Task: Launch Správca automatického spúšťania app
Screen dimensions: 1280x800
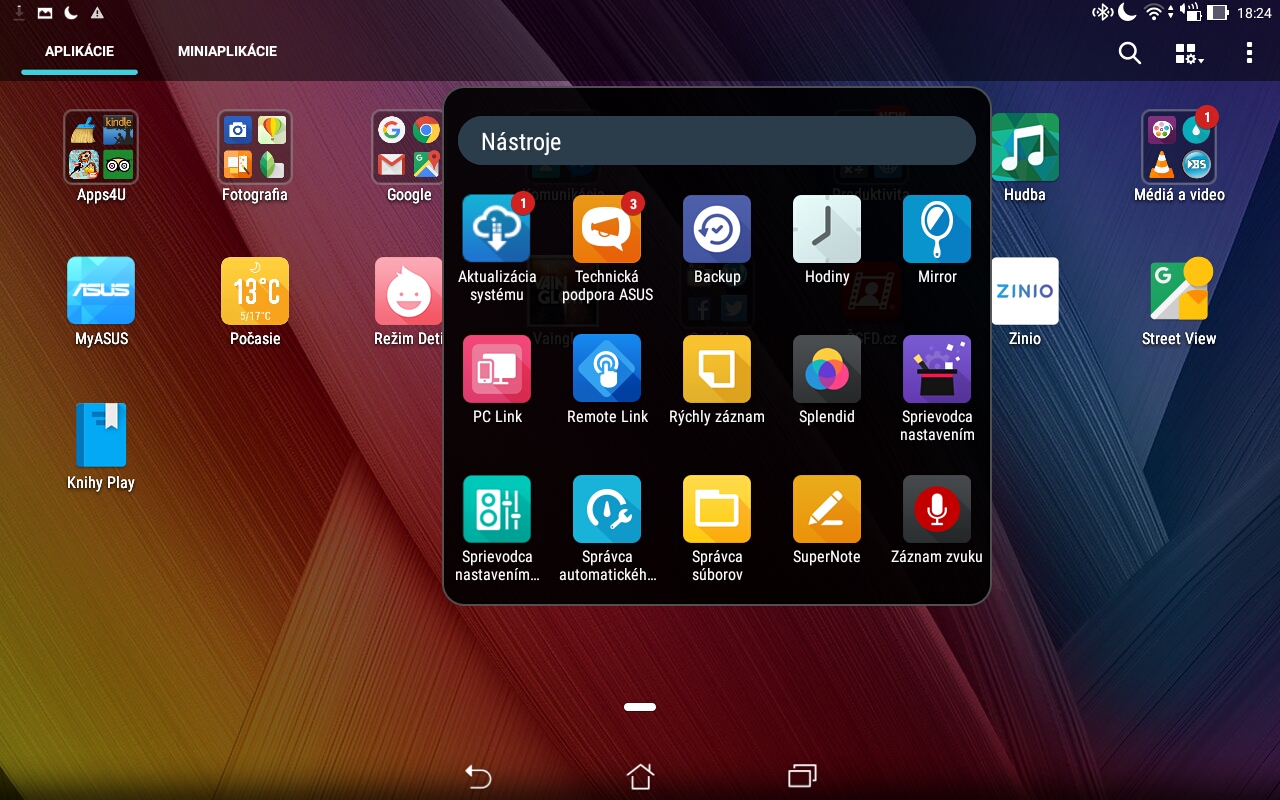Action: tap(607, 509)
